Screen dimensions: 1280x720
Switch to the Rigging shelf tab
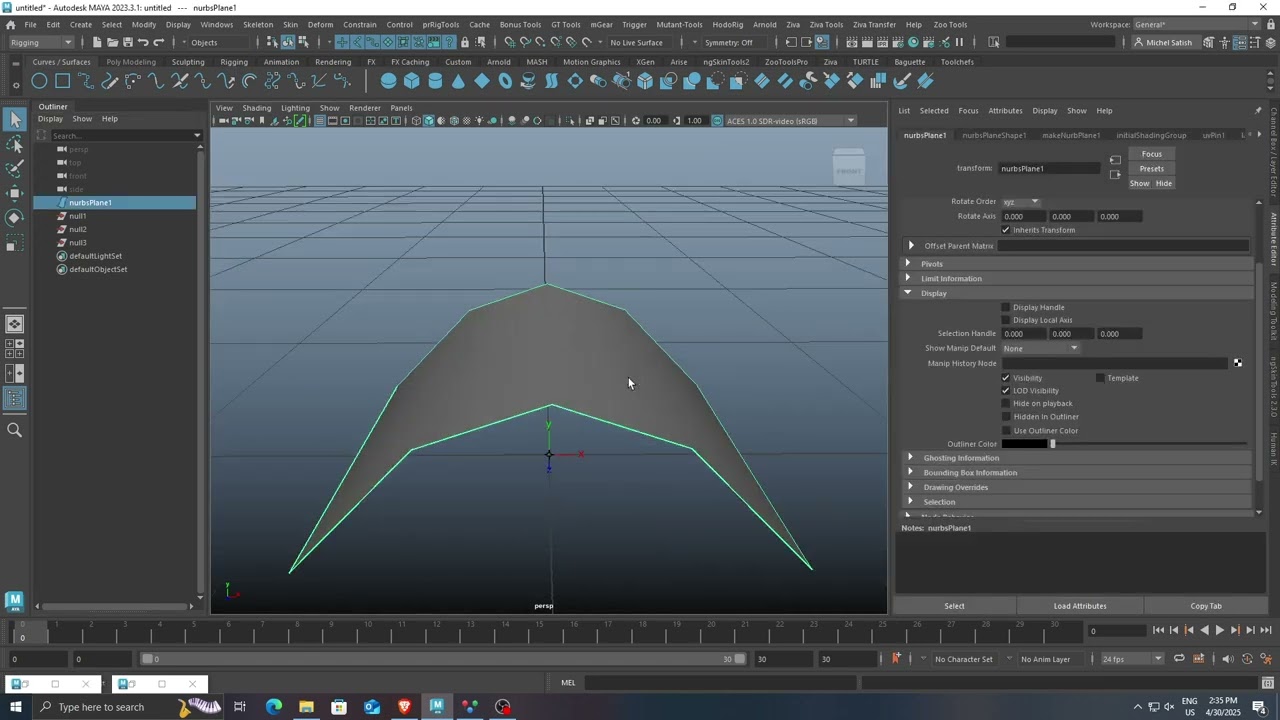pos(234,62)
